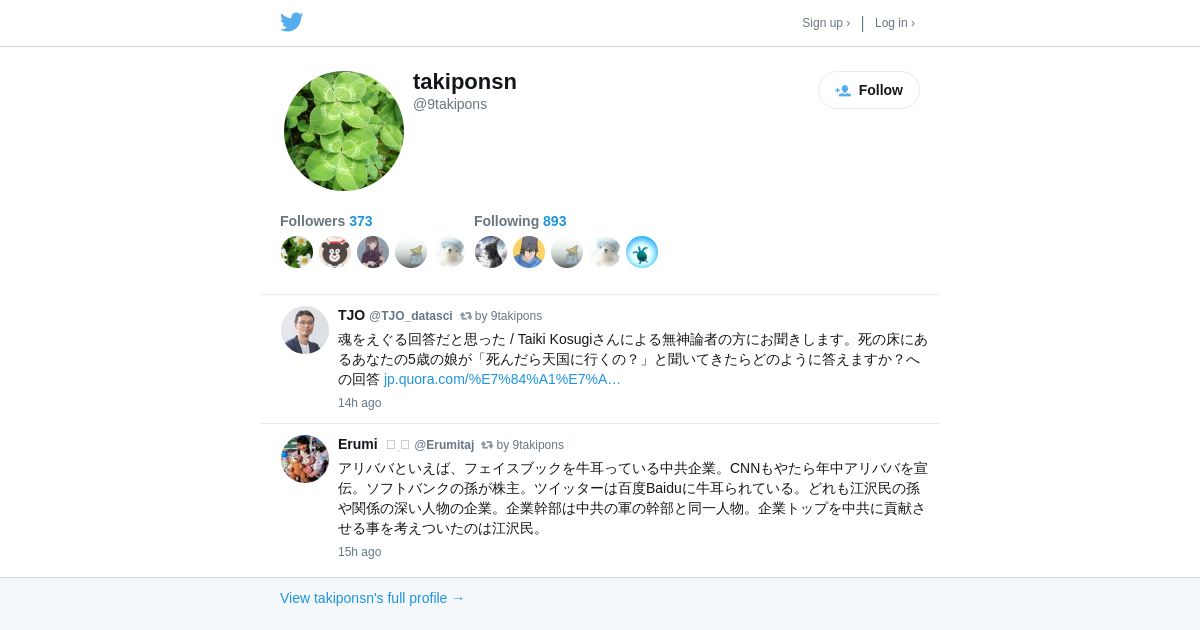The image size is (1200, 630).
Task: Open the jp.quora.com link in TJO's tweet
Action: (502, 379)
